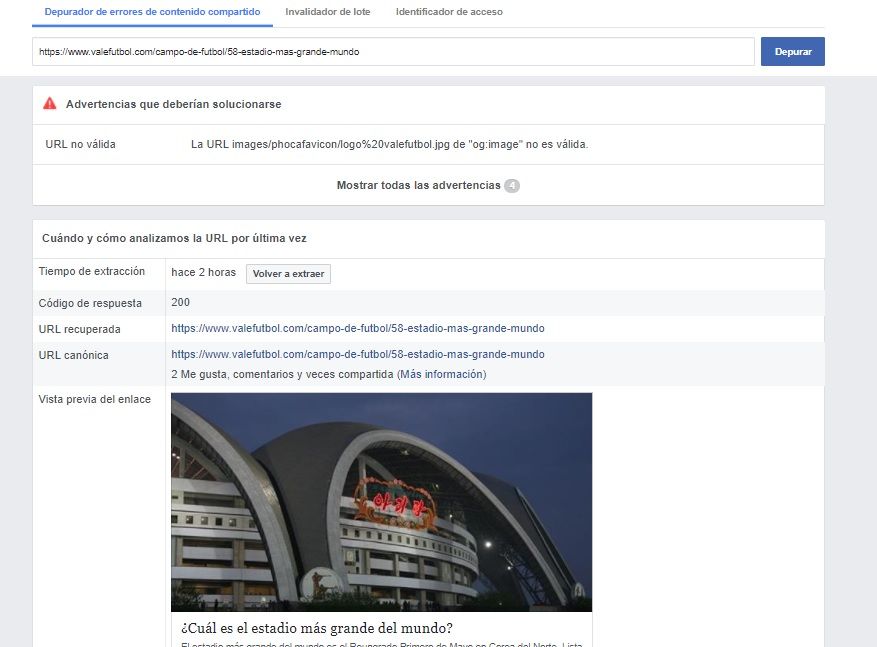Image resolution: width=877 pixels, height=647 pixels.
Task: Select the response code value 200
Action: coord(180,302)
